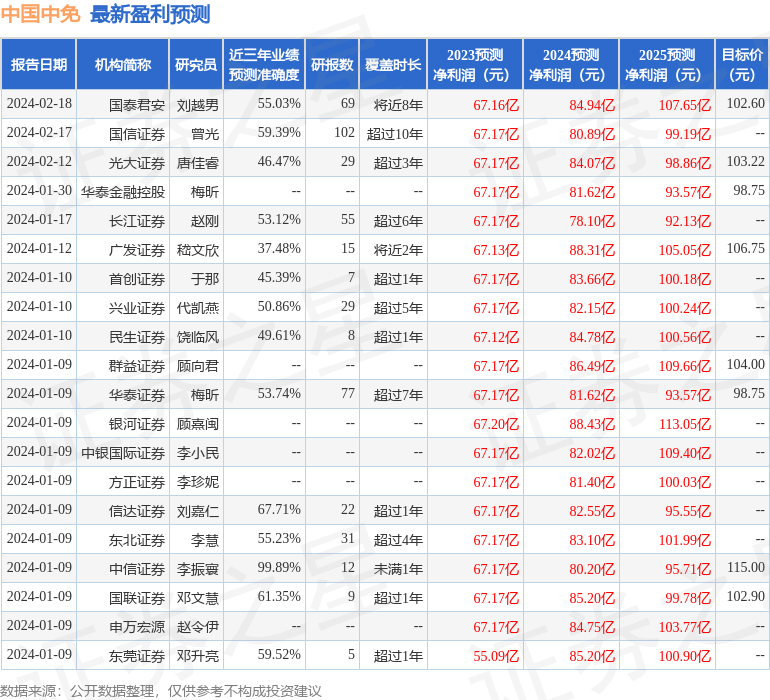
Task: Select the 中信证券 institution cell
Action: pyautogui.click(x=137, y=569)
